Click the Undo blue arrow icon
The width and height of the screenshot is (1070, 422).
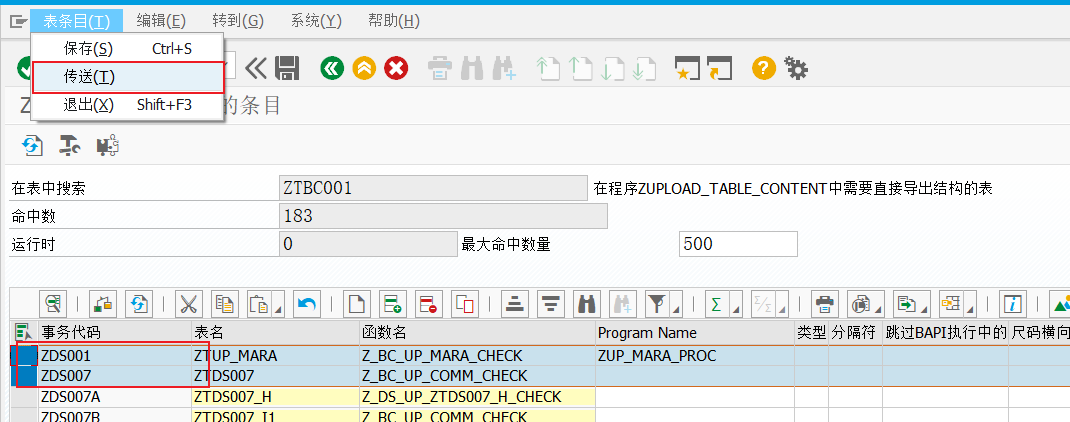tap(307, 304)
